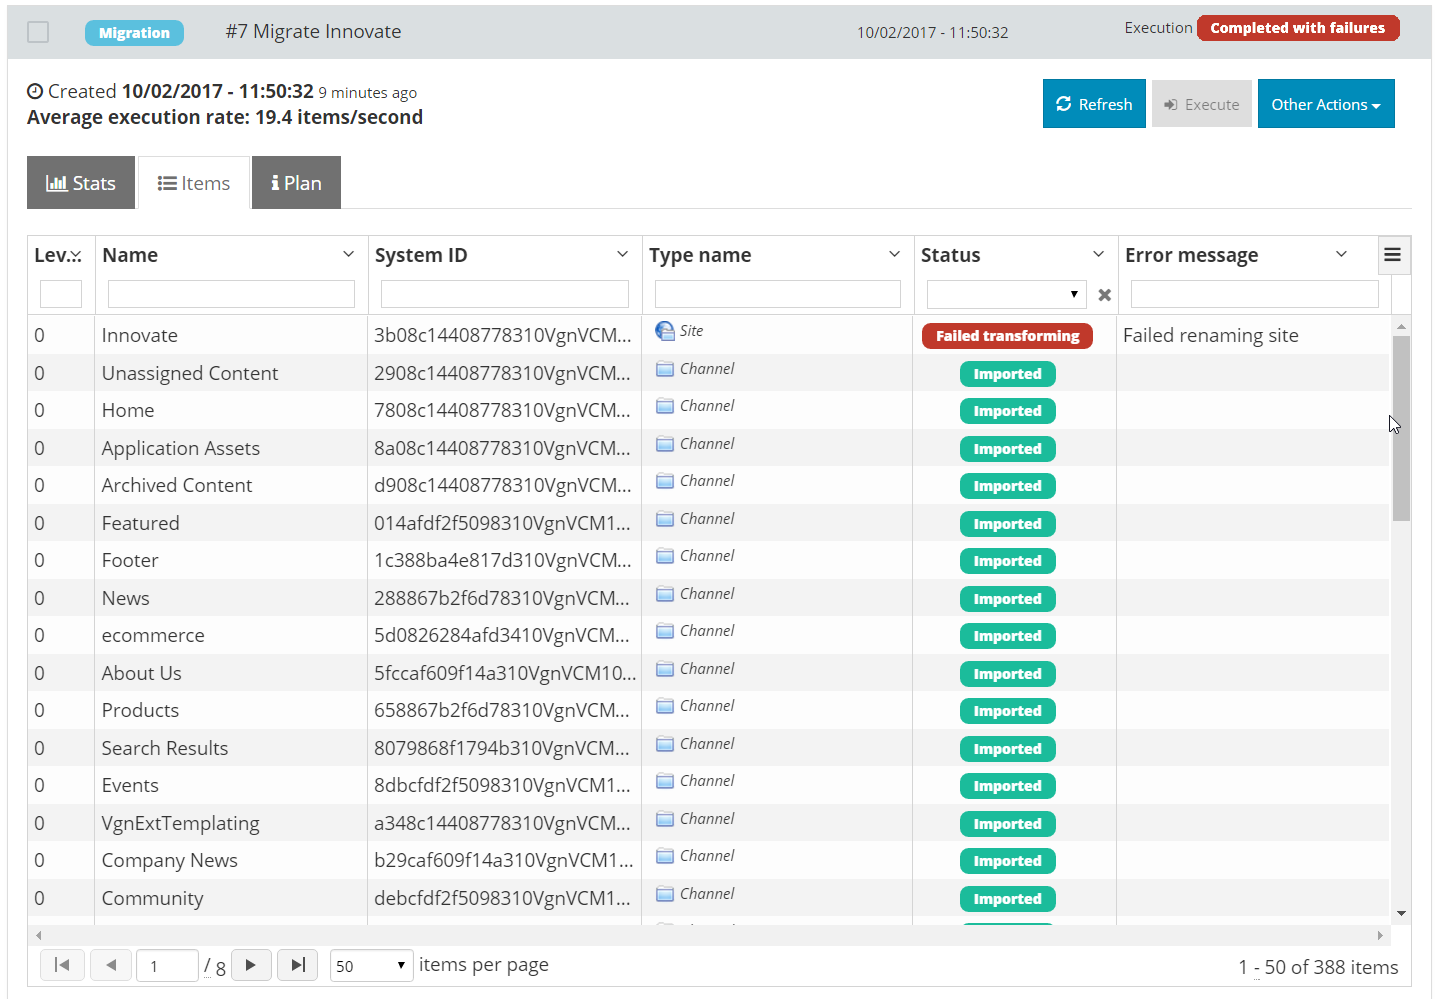Click the Channel folder icon for Footer
Image resolution: width=1439 pixels, height=999 pixels.
pyautogui.click(x=665, y=556)
